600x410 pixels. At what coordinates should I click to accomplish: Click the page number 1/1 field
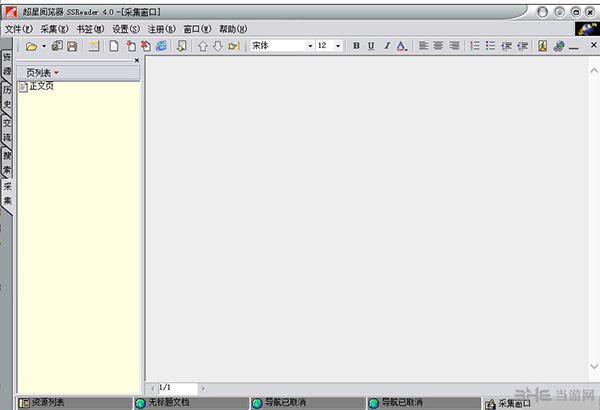pos(176,387)
